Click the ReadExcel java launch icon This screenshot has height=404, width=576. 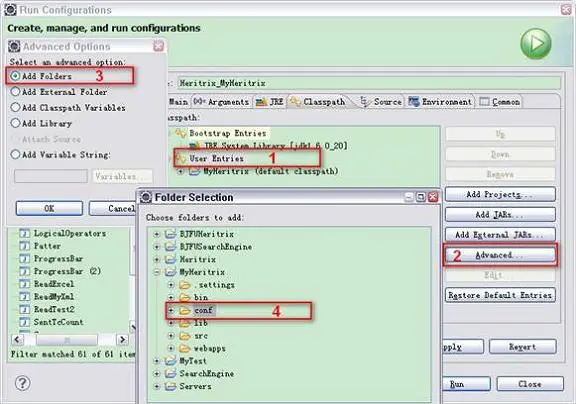click(x=24, y=284)
